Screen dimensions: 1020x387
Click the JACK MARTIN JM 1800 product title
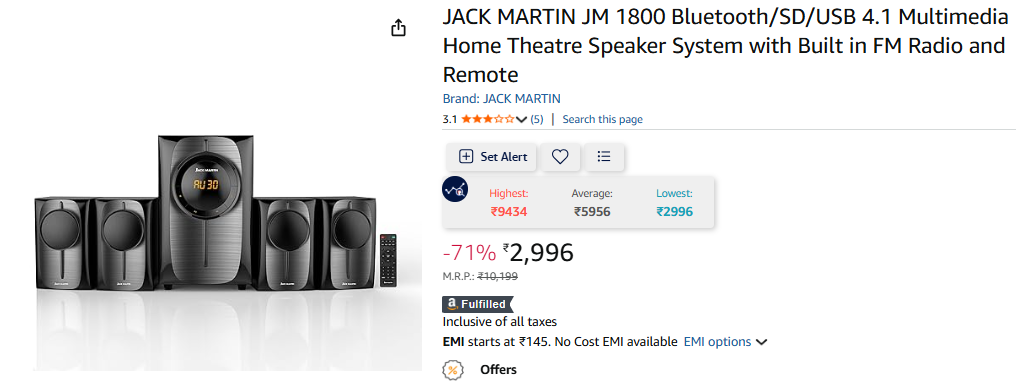point(725,46)
